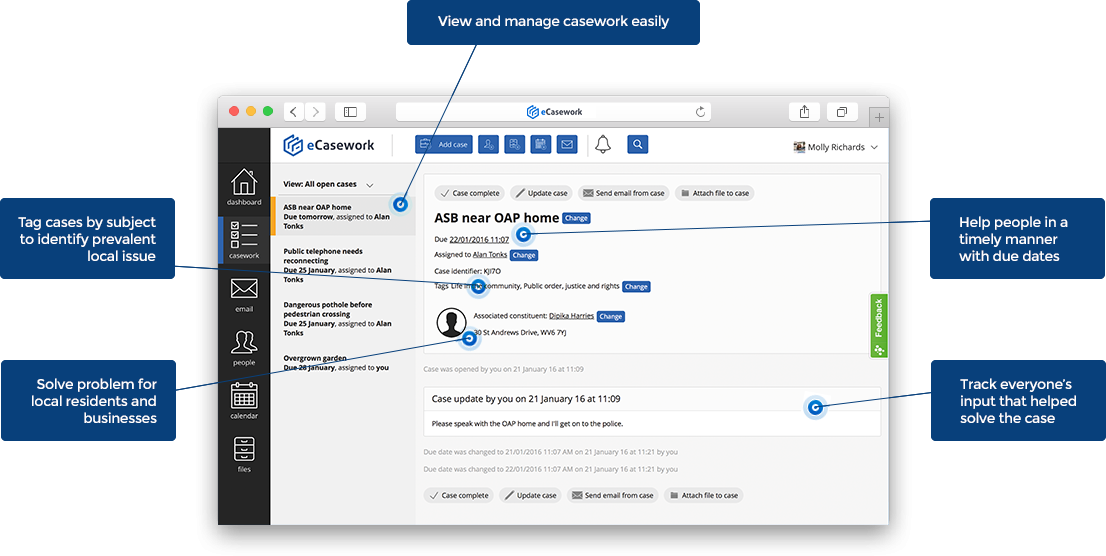
Task: Click the bottom Attach file to case button
Action: pyautogui.click(x=704, y=495)
